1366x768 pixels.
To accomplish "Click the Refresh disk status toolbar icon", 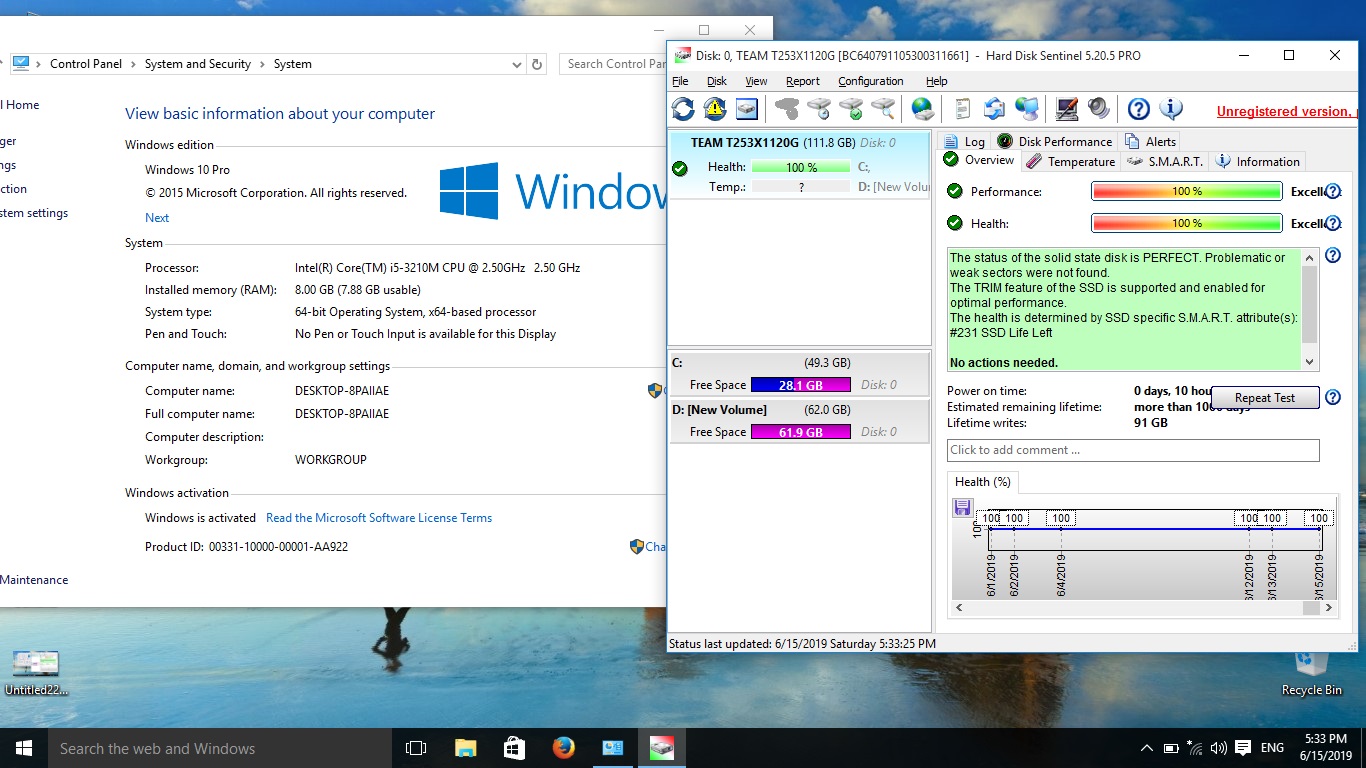I will pos(683,109).
